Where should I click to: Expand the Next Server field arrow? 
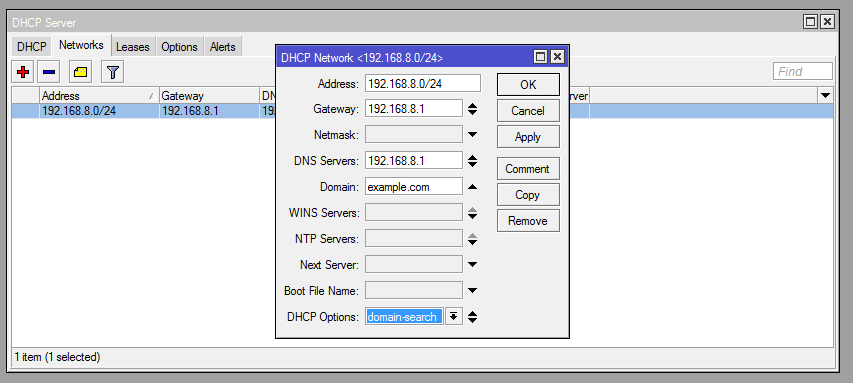pyautogui.click(x=472, y=265)
